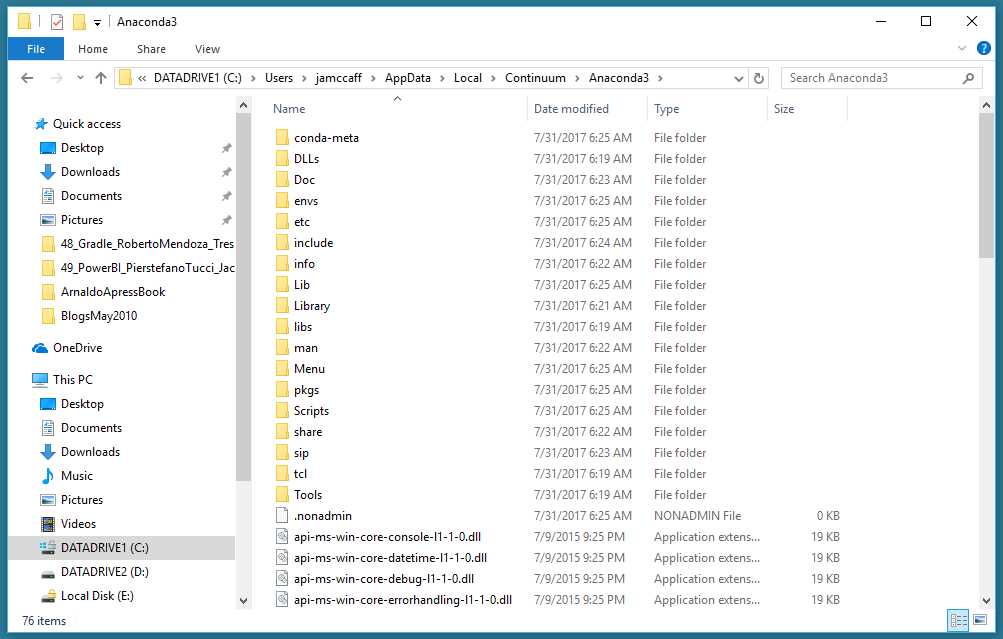Click navigation pane scrollbar down arrow
The image size is (1003, 639).
coord(243,601)
